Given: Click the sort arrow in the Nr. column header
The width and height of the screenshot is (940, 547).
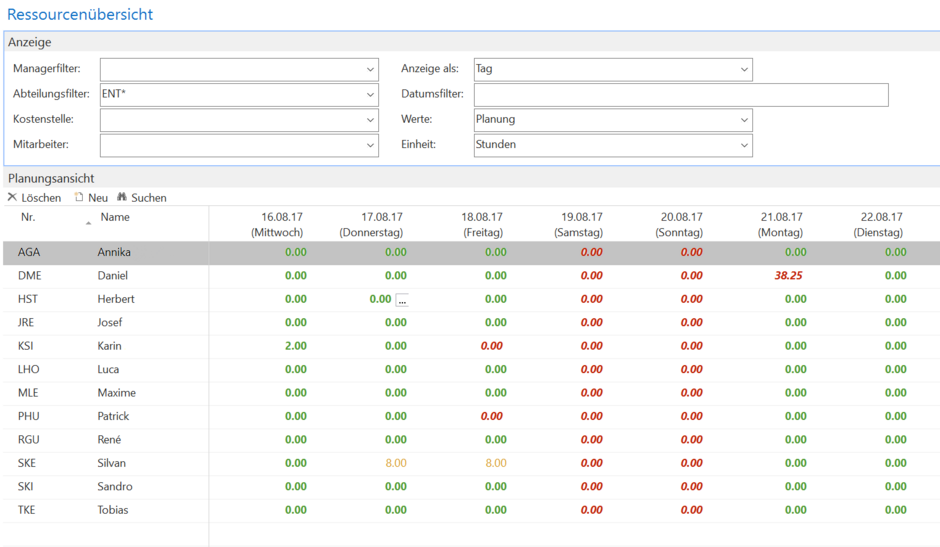Looking at the screenshot, I should (88, 223).
